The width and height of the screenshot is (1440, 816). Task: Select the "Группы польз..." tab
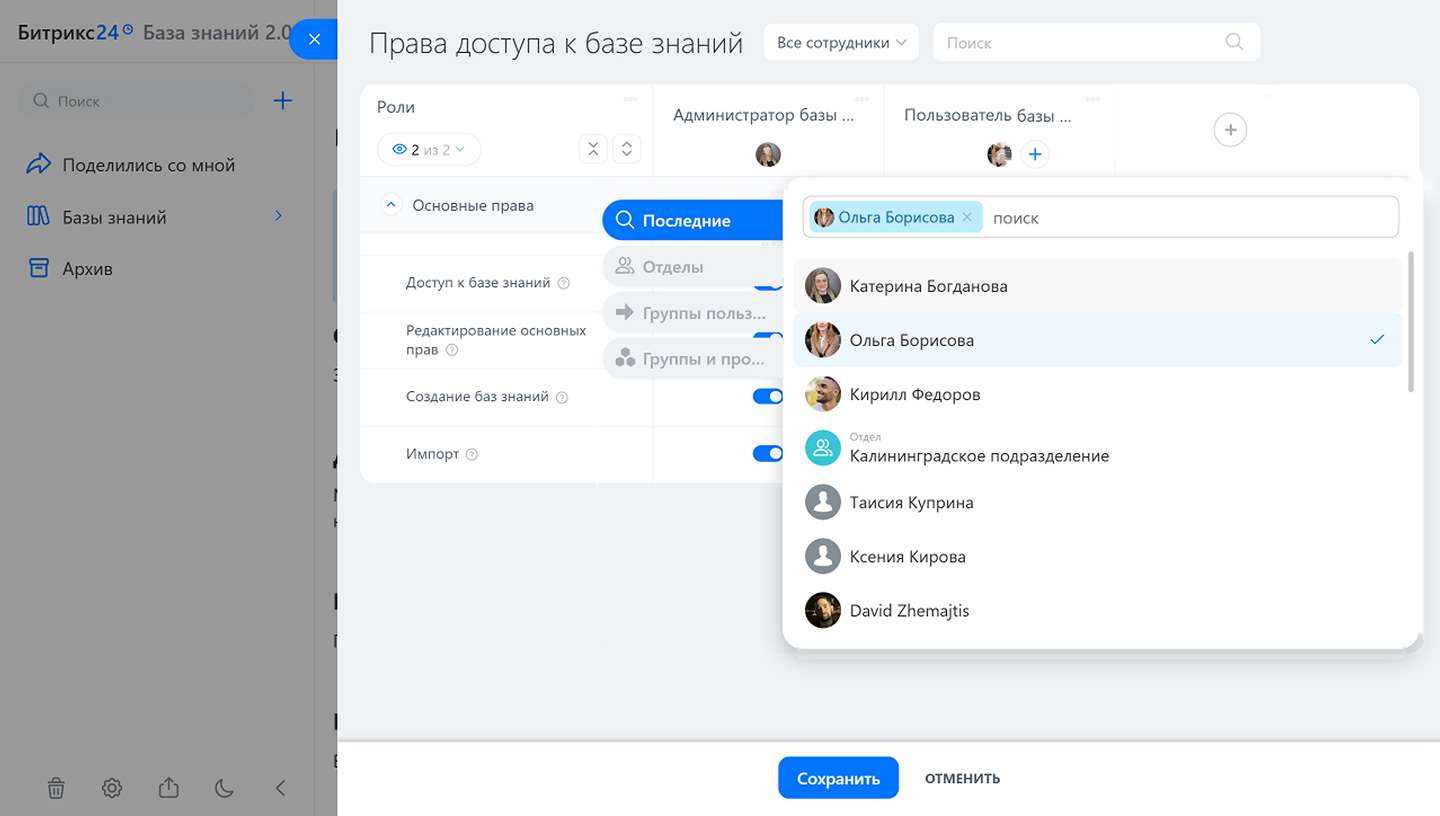click(693, 313)
